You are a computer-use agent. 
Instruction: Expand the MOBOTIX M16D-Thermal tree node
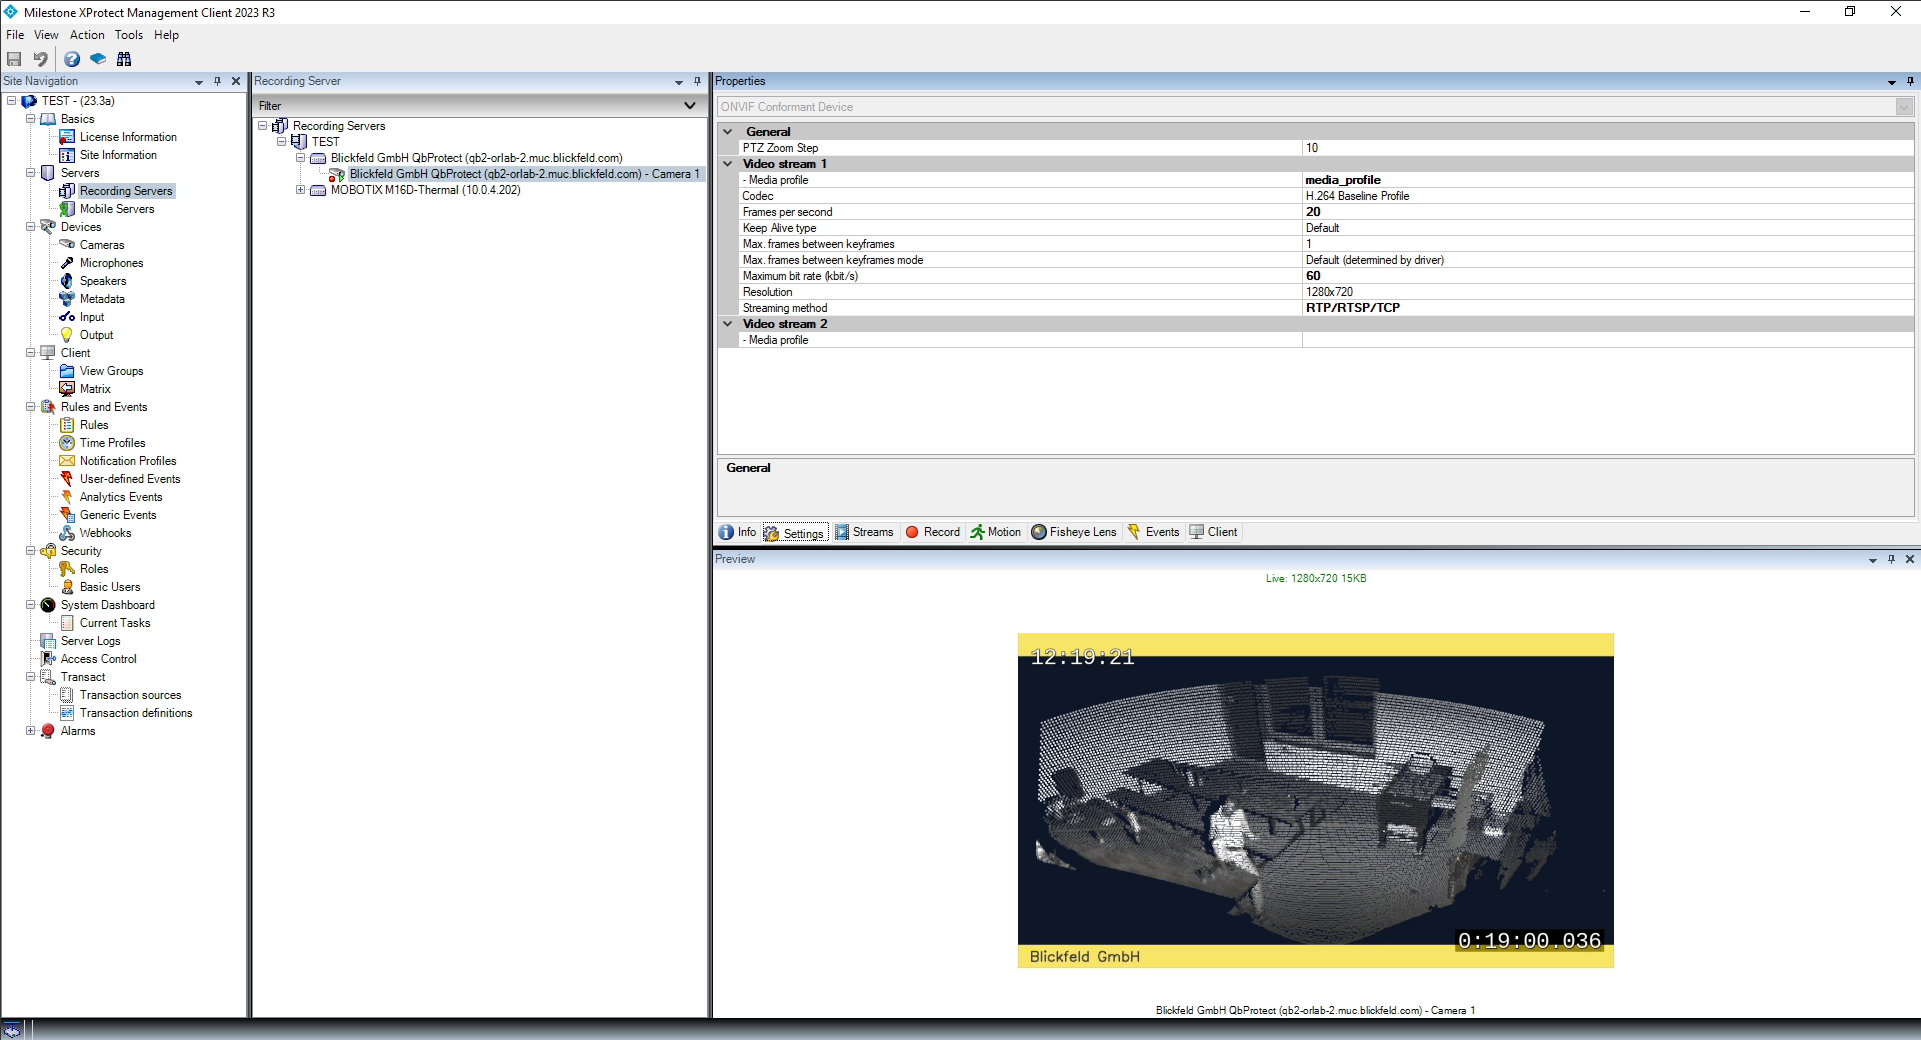tap(300, 190)
